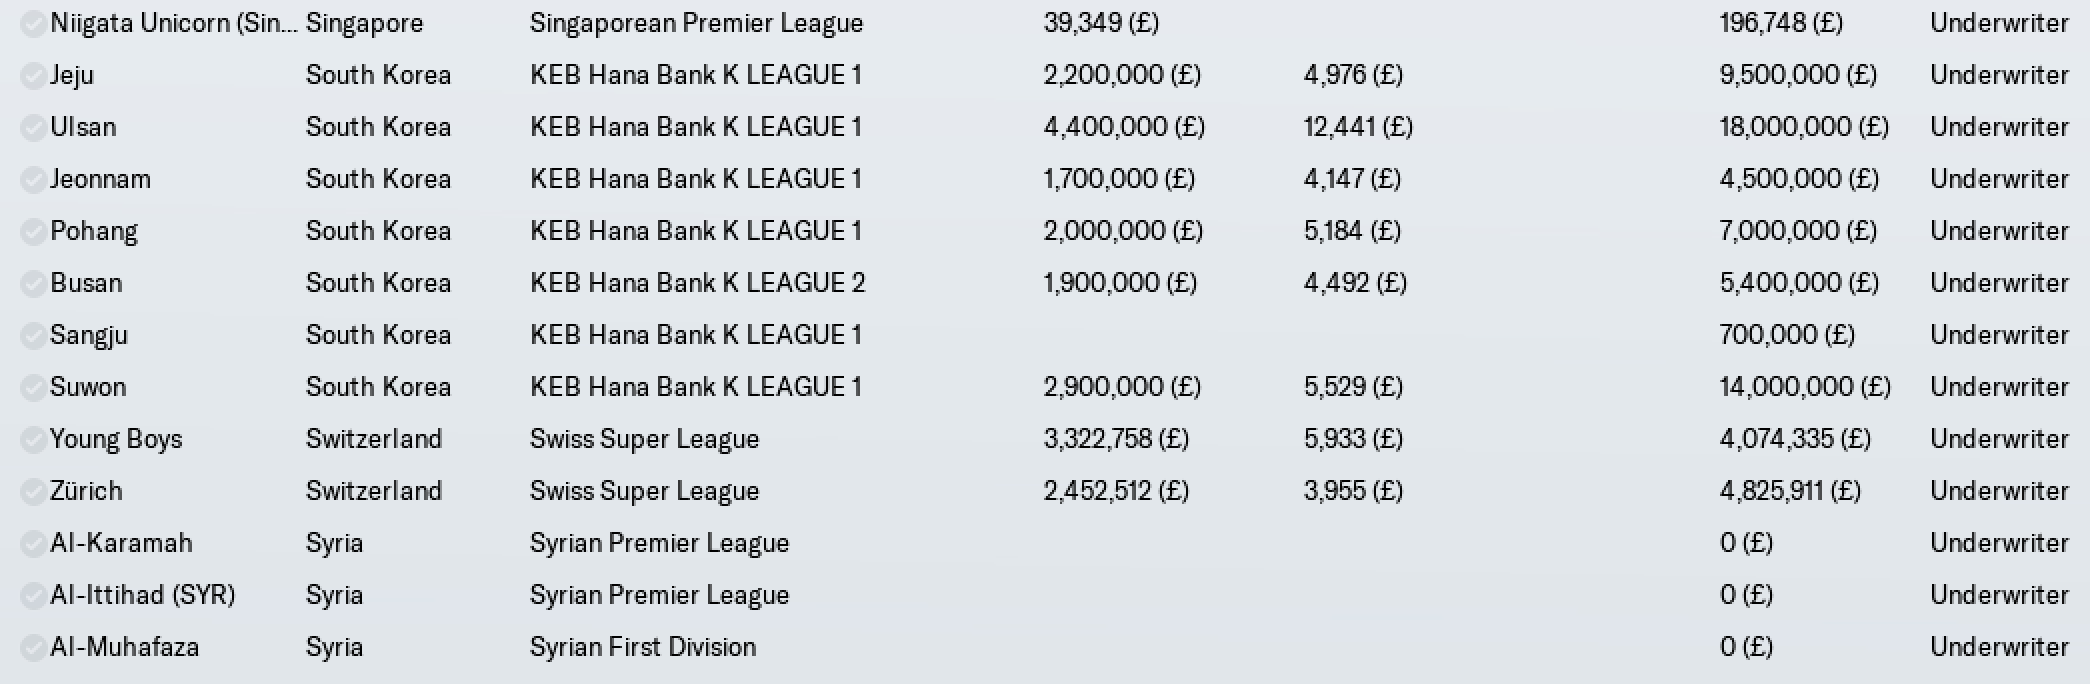Image resolution: width=2090 pixels, height=684 pixels.
Task: Click the check icon for Zürich
Action: 33,491
